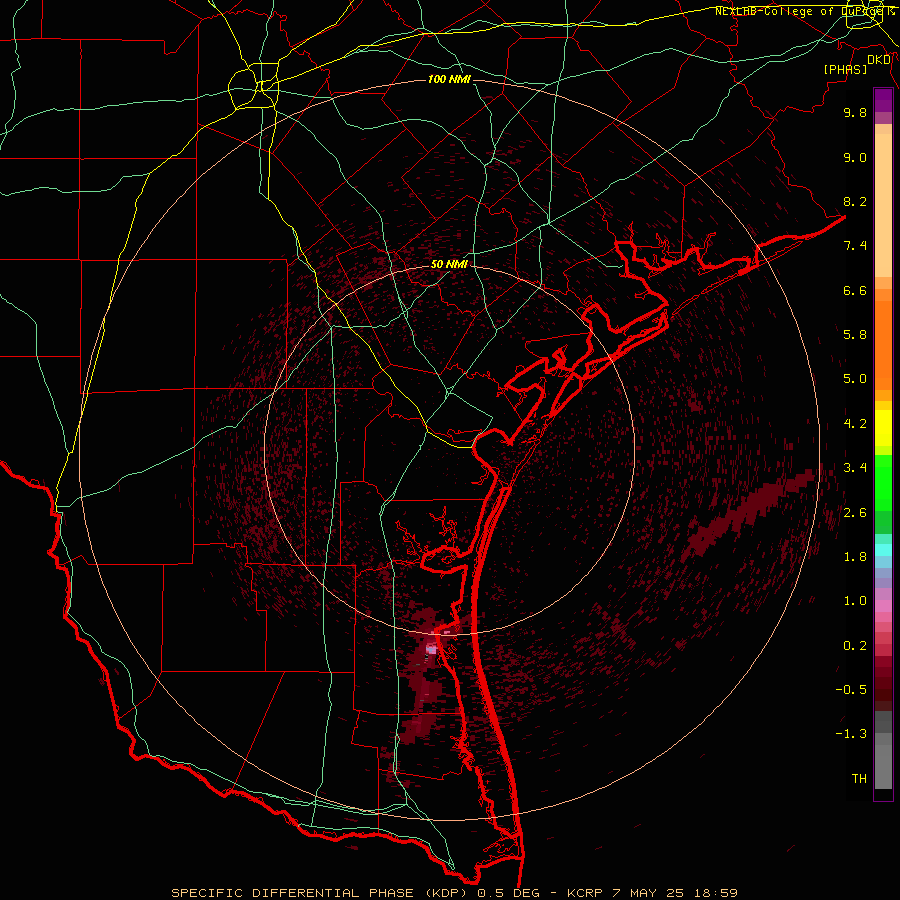The height and width of the screenshot is (900, 900).
Task: Click the 0.2 legend value
Action: point(855,646)
